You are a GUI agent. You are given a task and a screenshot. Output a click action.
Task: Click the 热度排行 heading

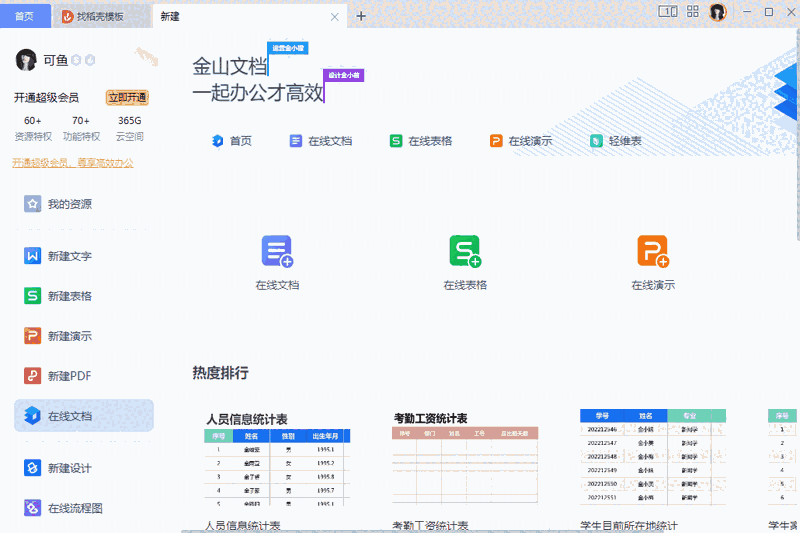click(220, 373)
